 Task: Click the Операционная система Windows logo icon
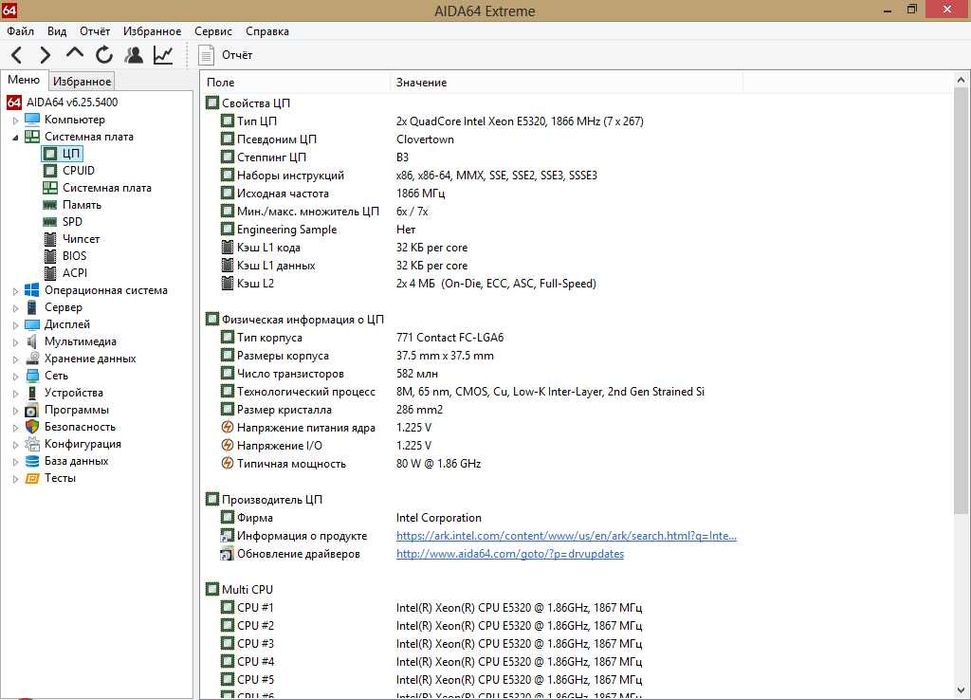[x=32, y=290]
